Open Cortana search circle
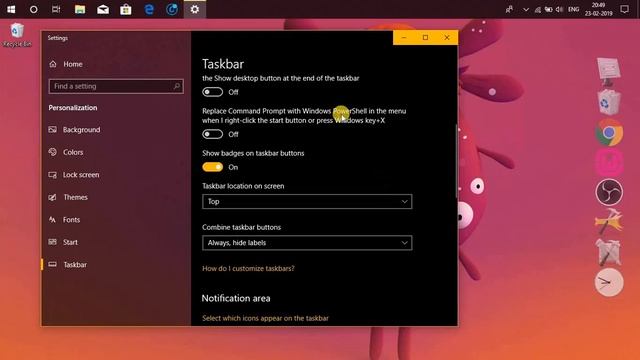 (33, 9)
